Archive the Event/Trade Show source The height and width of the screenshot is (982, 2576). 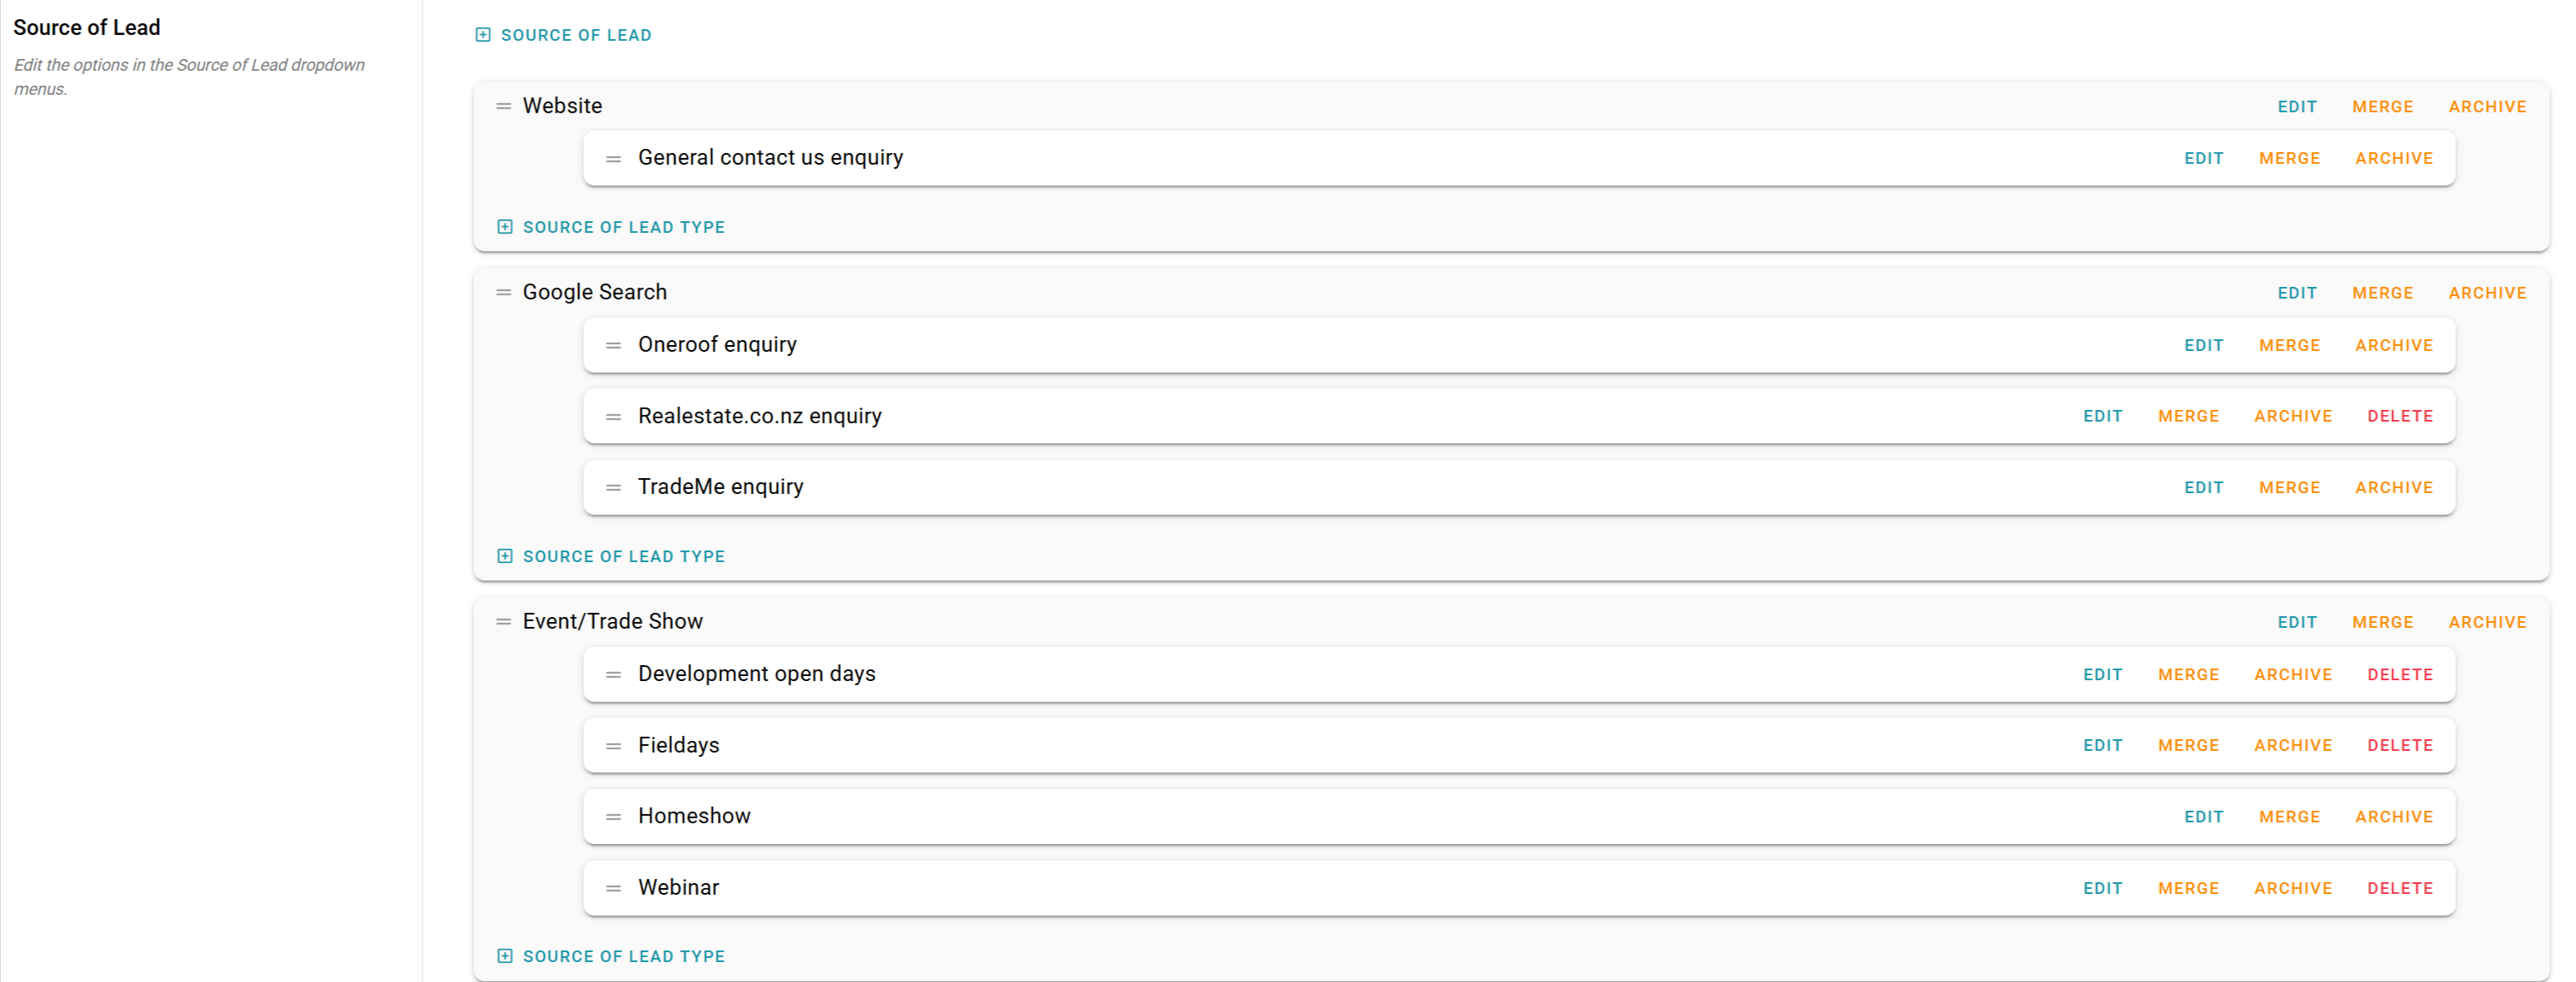click(x=2487, y=622)
